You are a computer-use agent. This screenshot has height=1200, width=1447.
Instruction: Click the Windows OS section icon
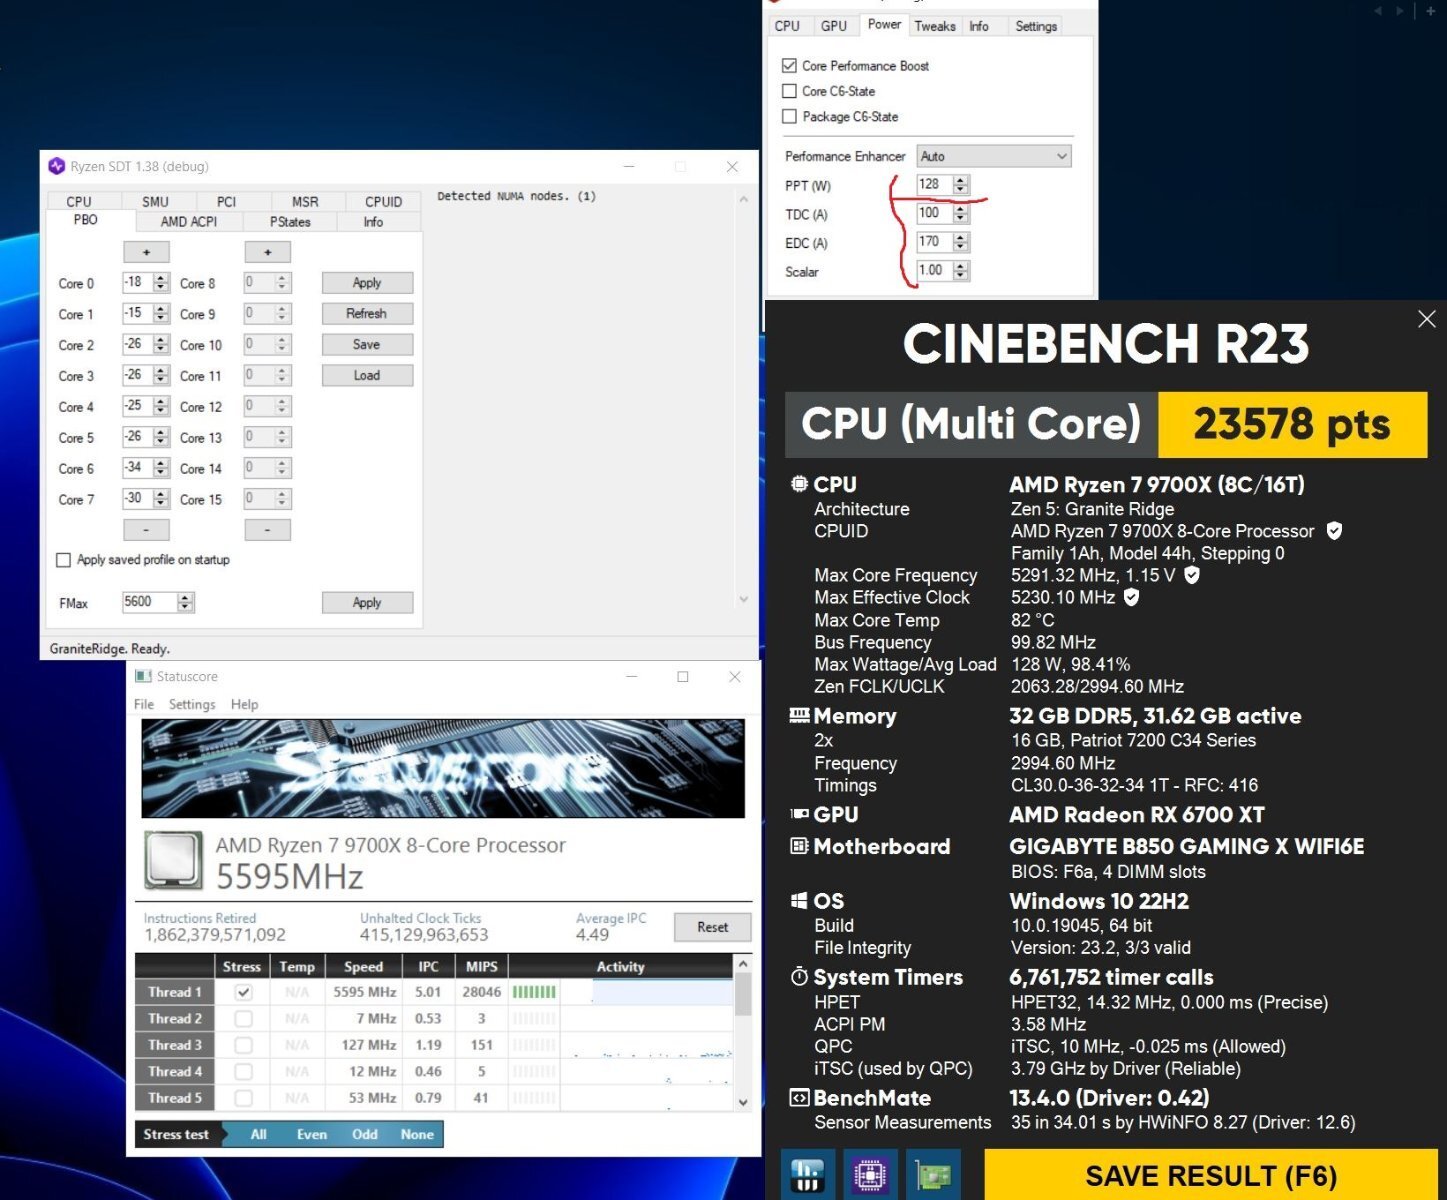click(799, 901)
